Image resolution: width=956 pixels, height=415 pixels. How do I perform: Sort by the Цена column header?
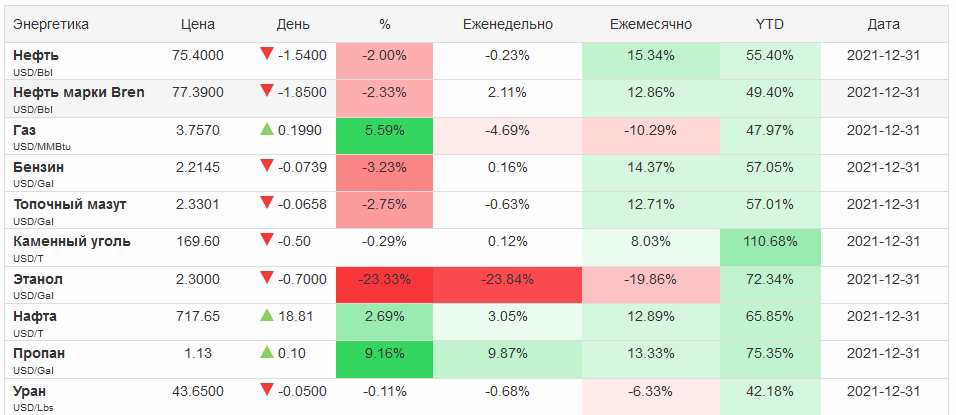click(198, 24)
